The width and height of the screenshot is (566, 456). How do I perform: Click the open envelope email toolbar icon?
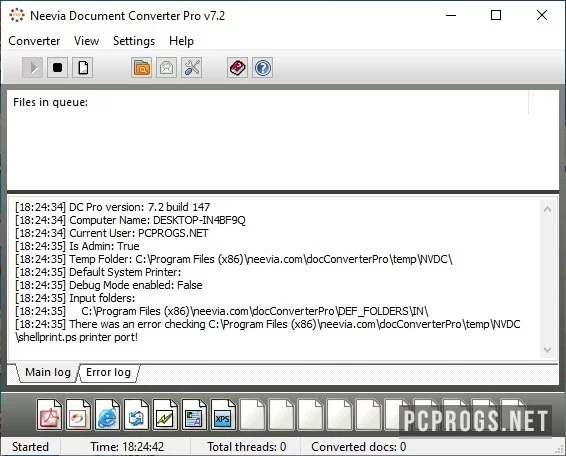pyautogui.click(x=166, y=68)
